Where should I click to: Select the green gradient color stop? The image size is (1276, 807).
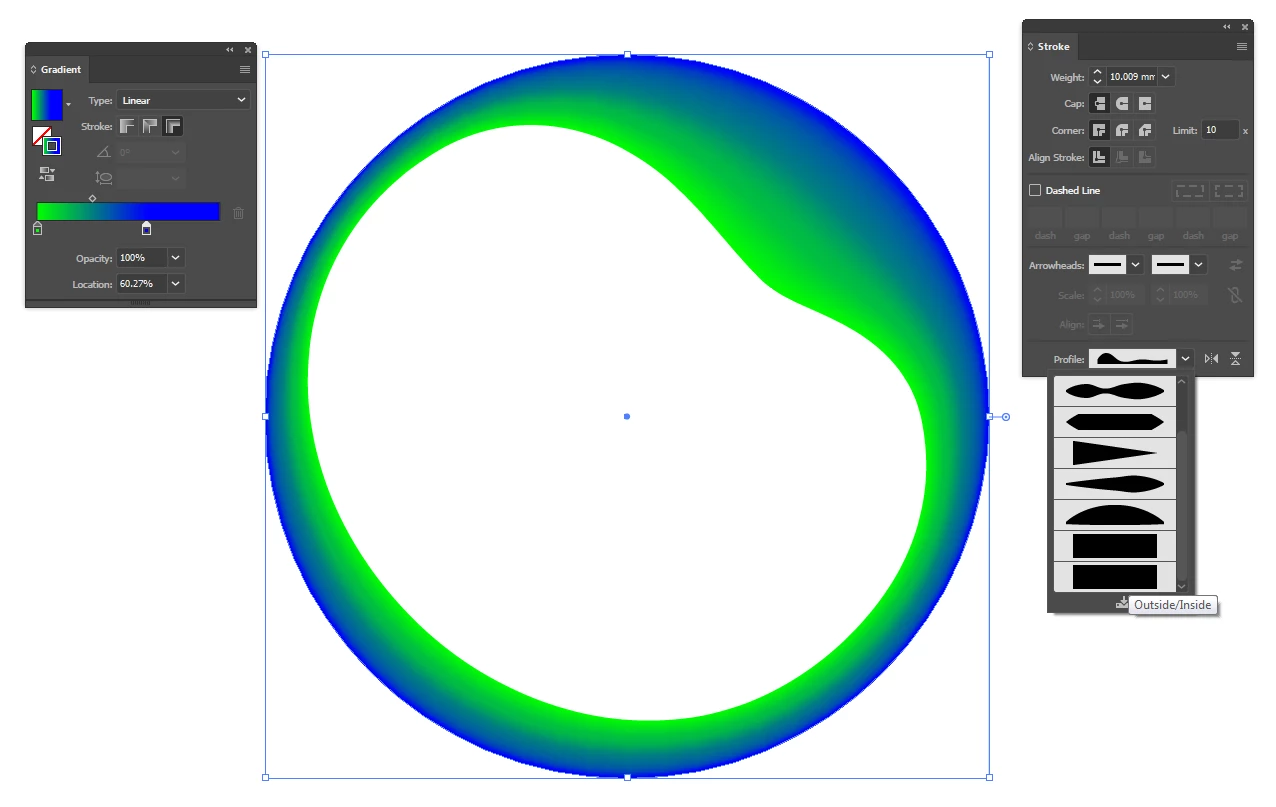[37, 229]
